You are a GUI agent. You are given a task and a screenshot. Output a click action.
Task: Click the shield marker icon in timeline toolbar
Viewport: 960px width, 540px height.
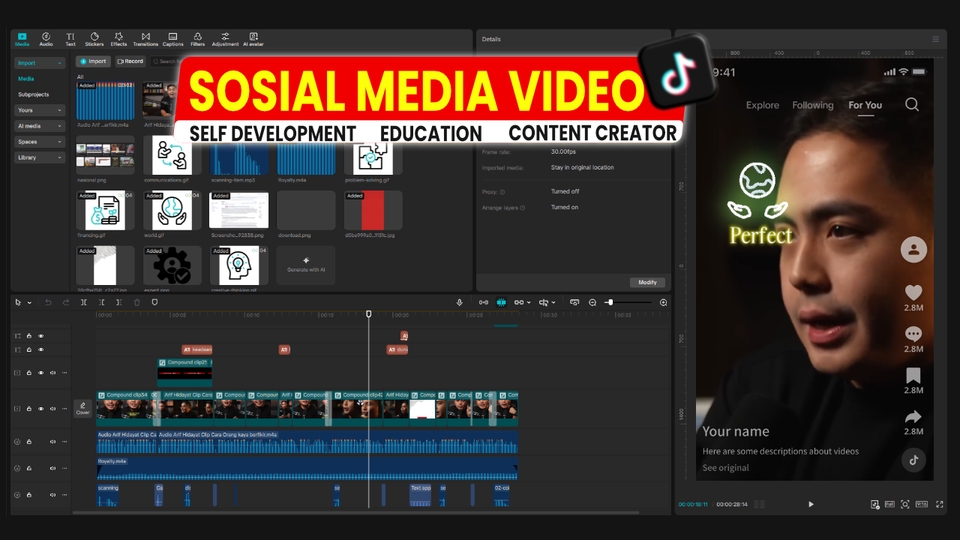155,302
